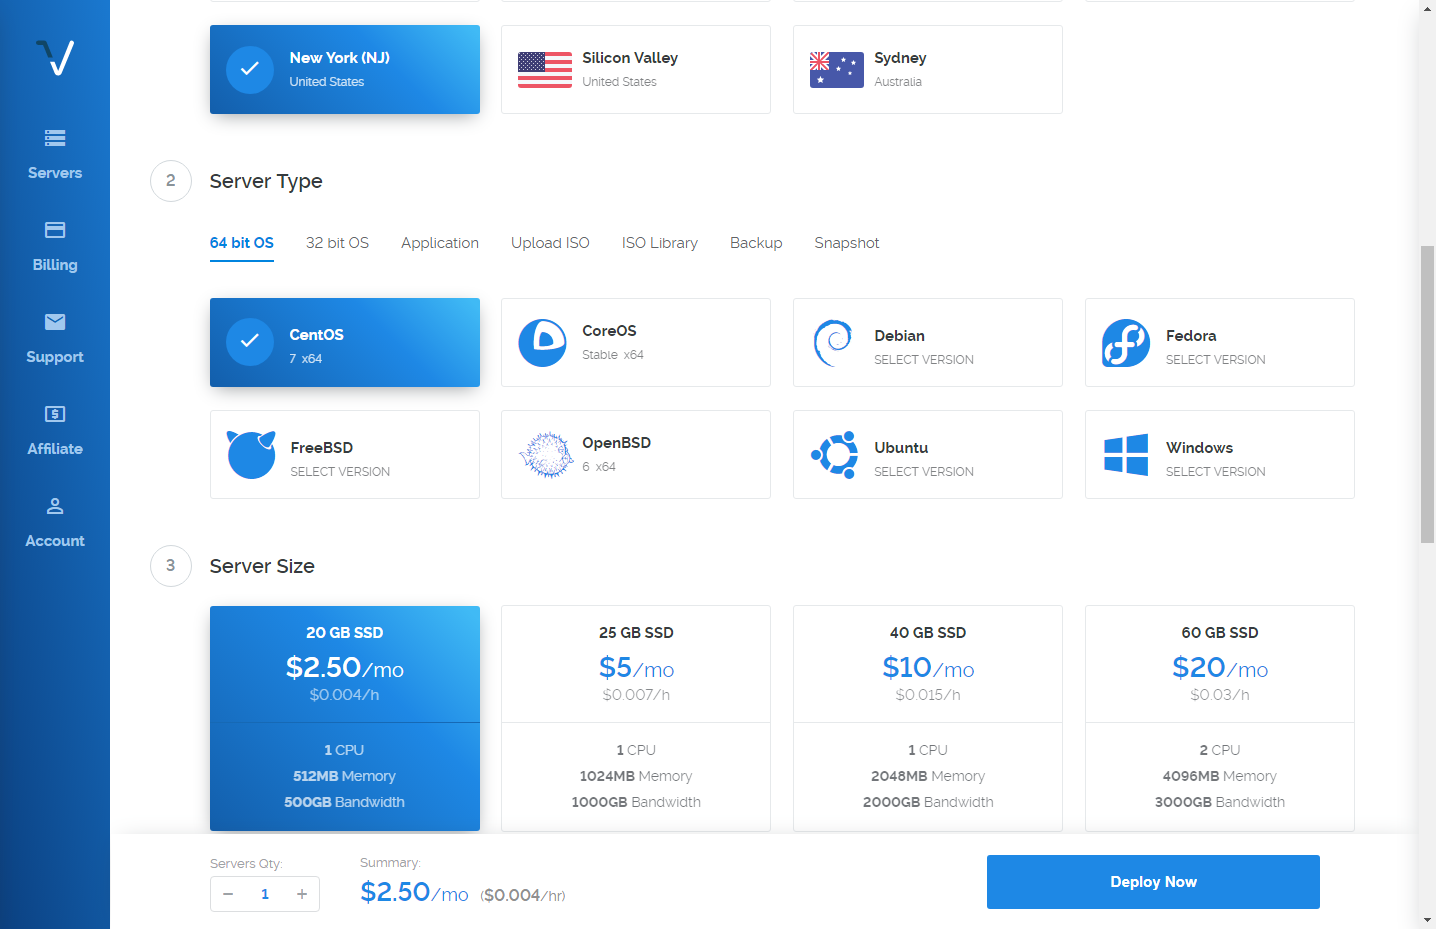Open the Upload ISO tab
Screen dimensions: 1436x929
point(550,243)
